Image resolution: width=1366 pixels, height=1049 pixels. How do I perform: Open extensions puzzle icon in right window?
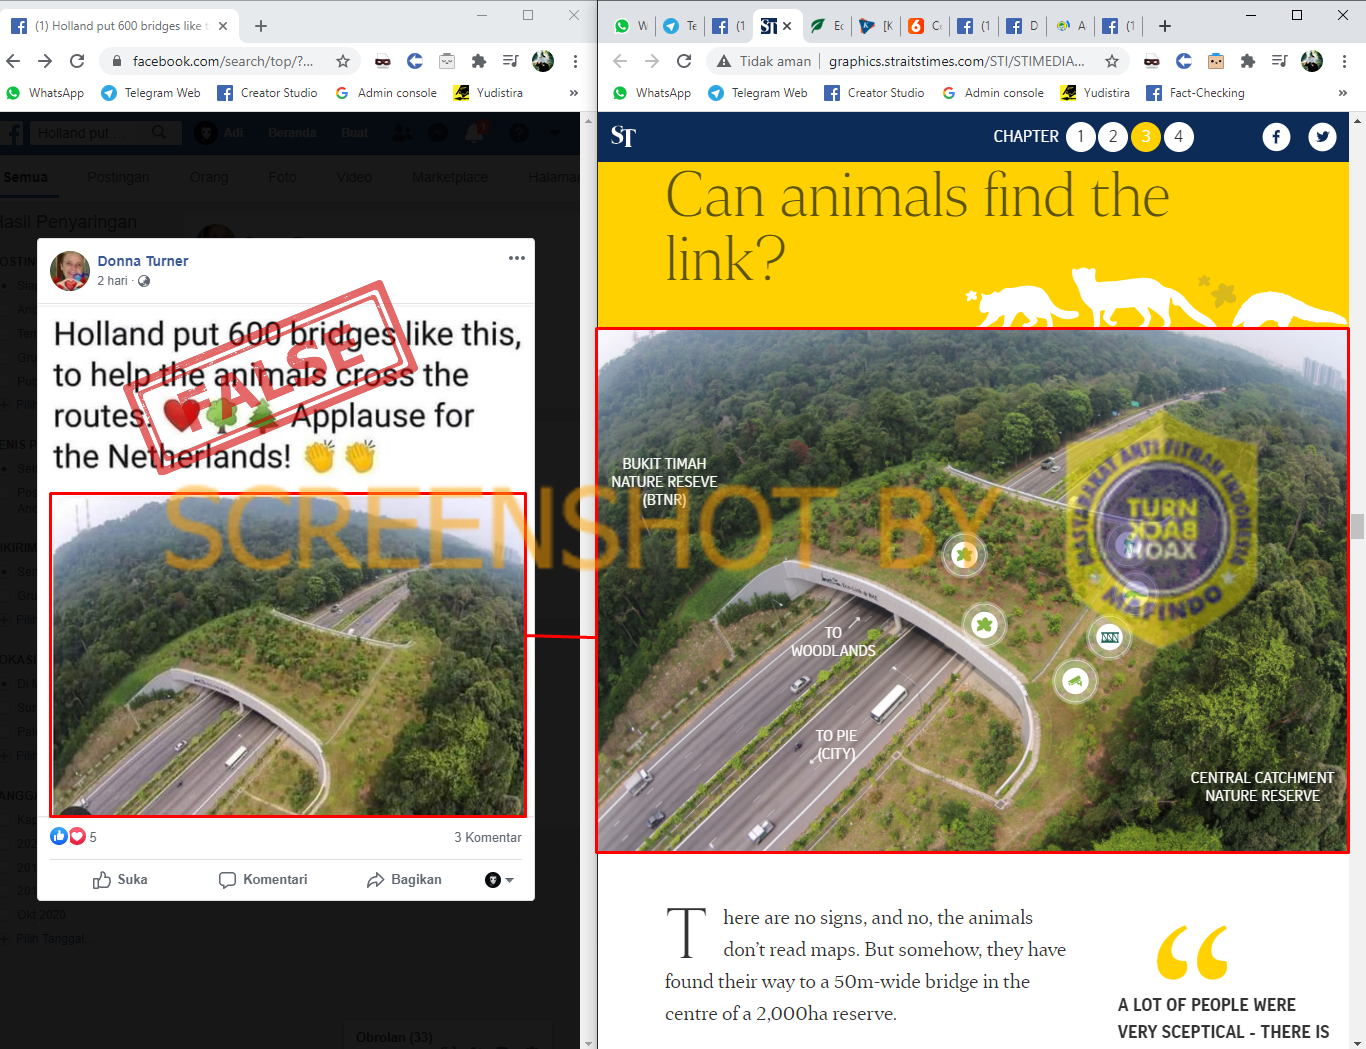coord(1248,61)
